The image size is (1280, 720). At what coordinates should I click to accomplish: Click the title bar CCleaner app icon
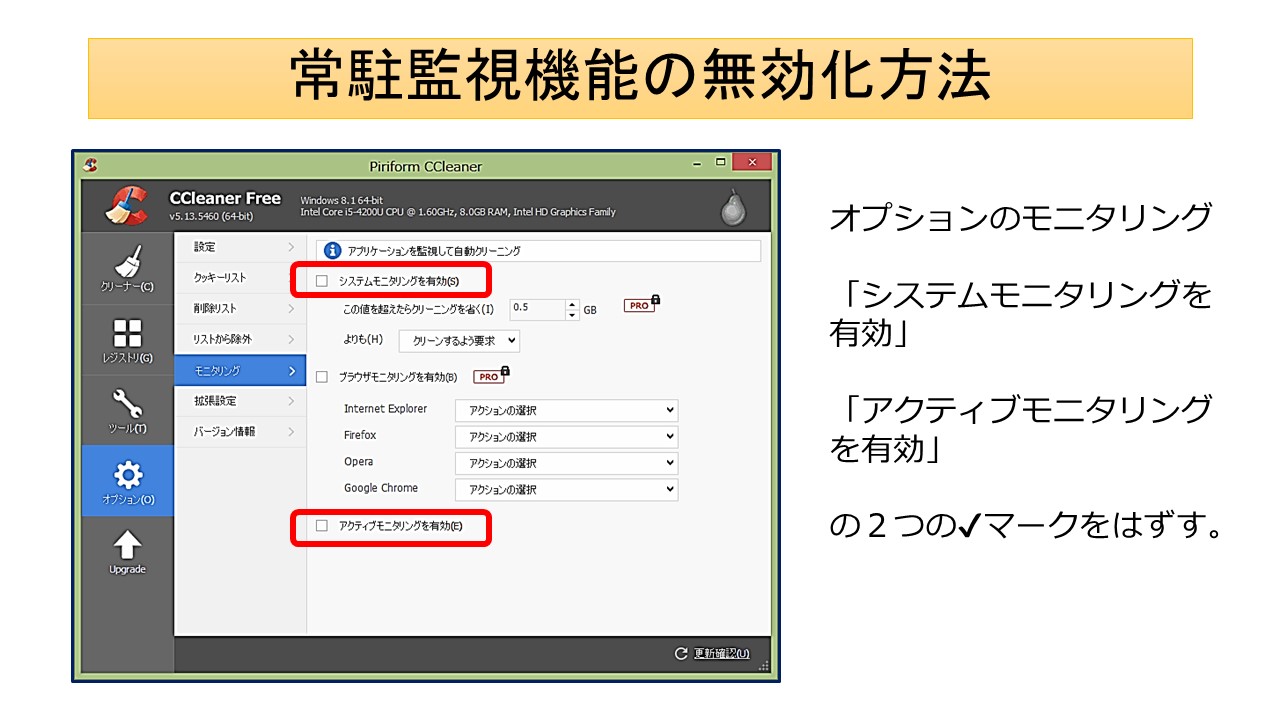tap(91, 166)
